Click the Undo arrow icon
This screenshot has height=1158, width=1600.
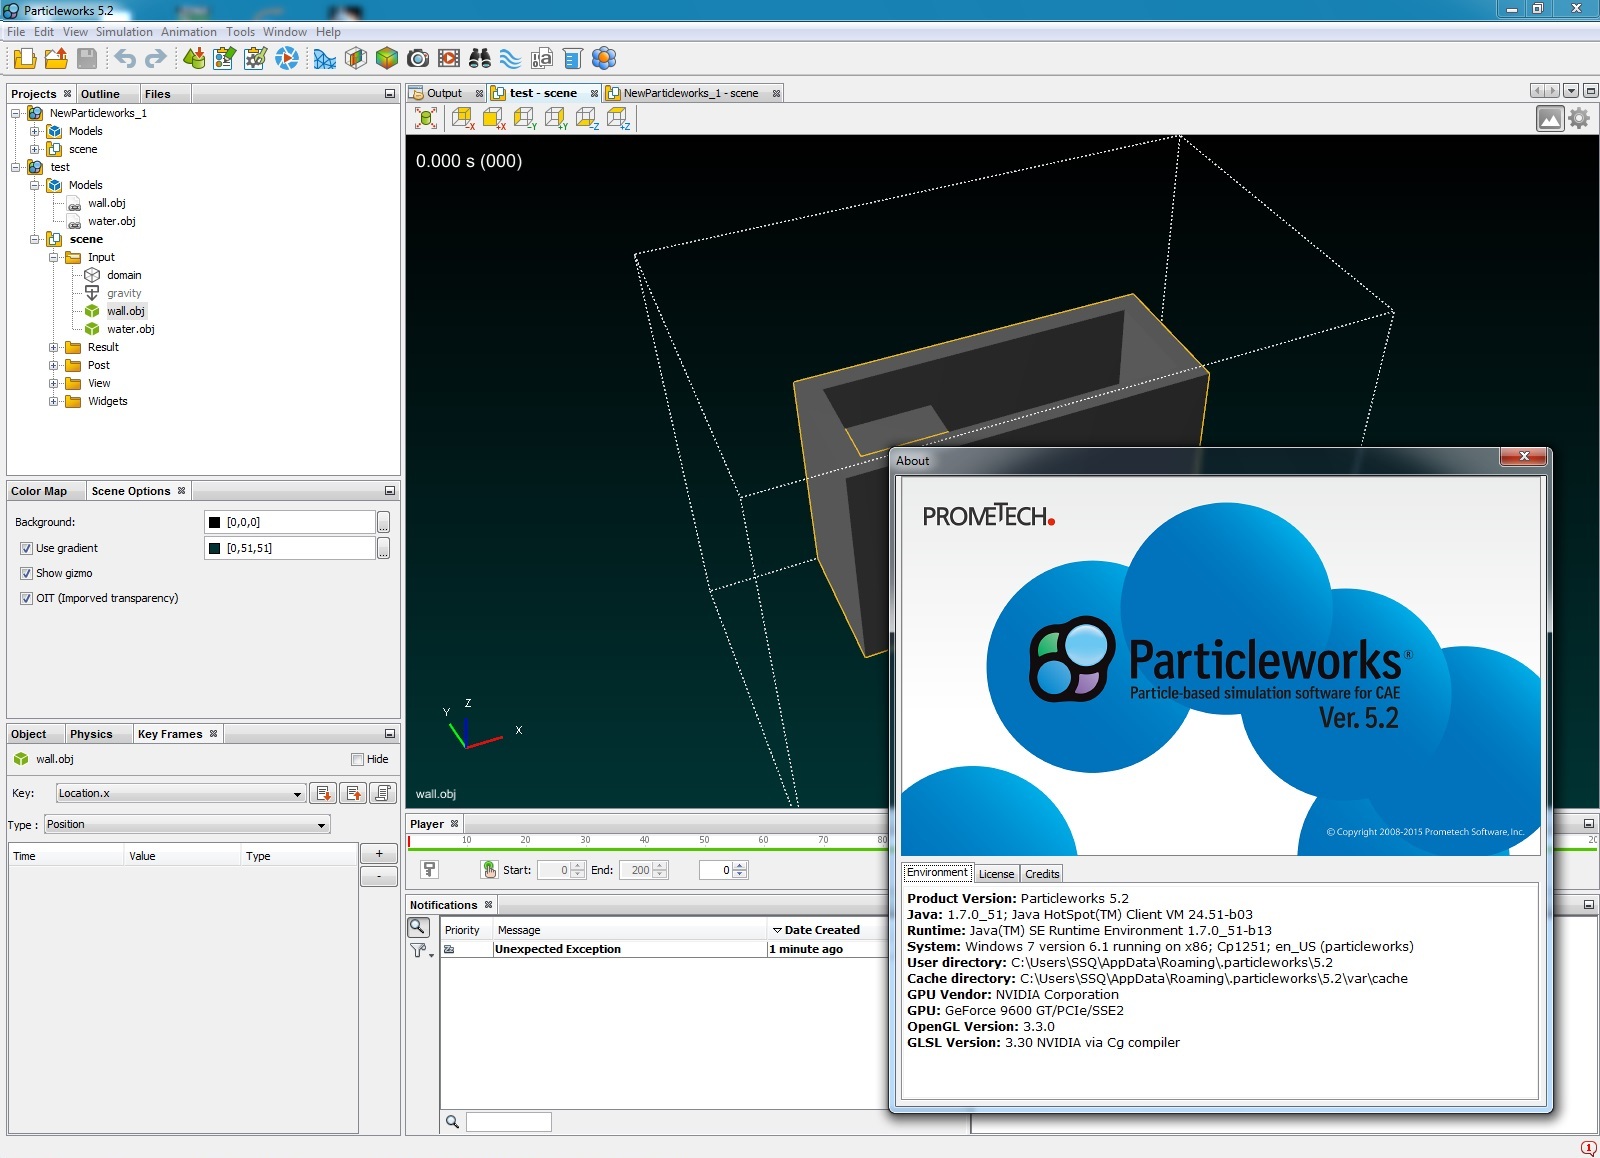coord(125,58)
